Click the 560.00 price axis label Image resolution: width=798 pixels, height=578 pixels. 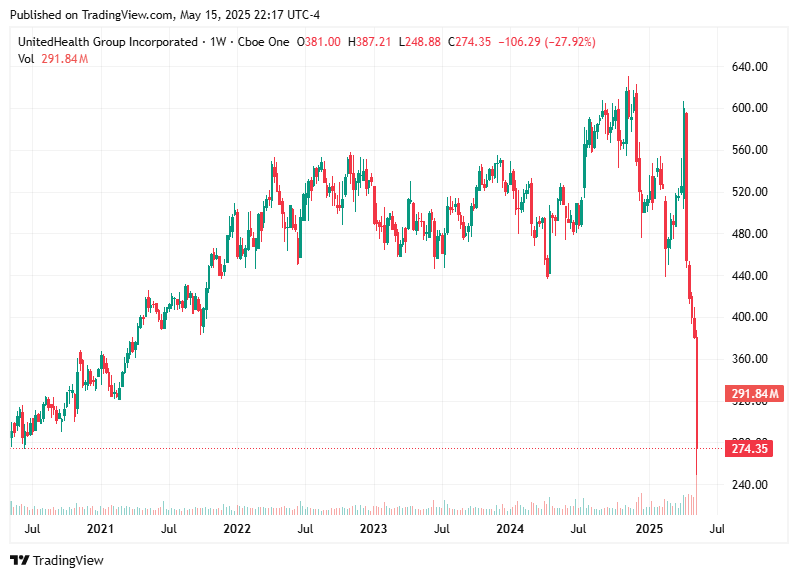pos(750,150)
